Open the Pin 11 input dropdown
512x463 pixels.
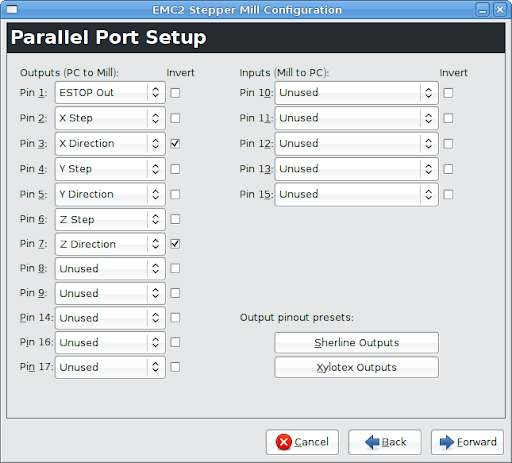356,118
